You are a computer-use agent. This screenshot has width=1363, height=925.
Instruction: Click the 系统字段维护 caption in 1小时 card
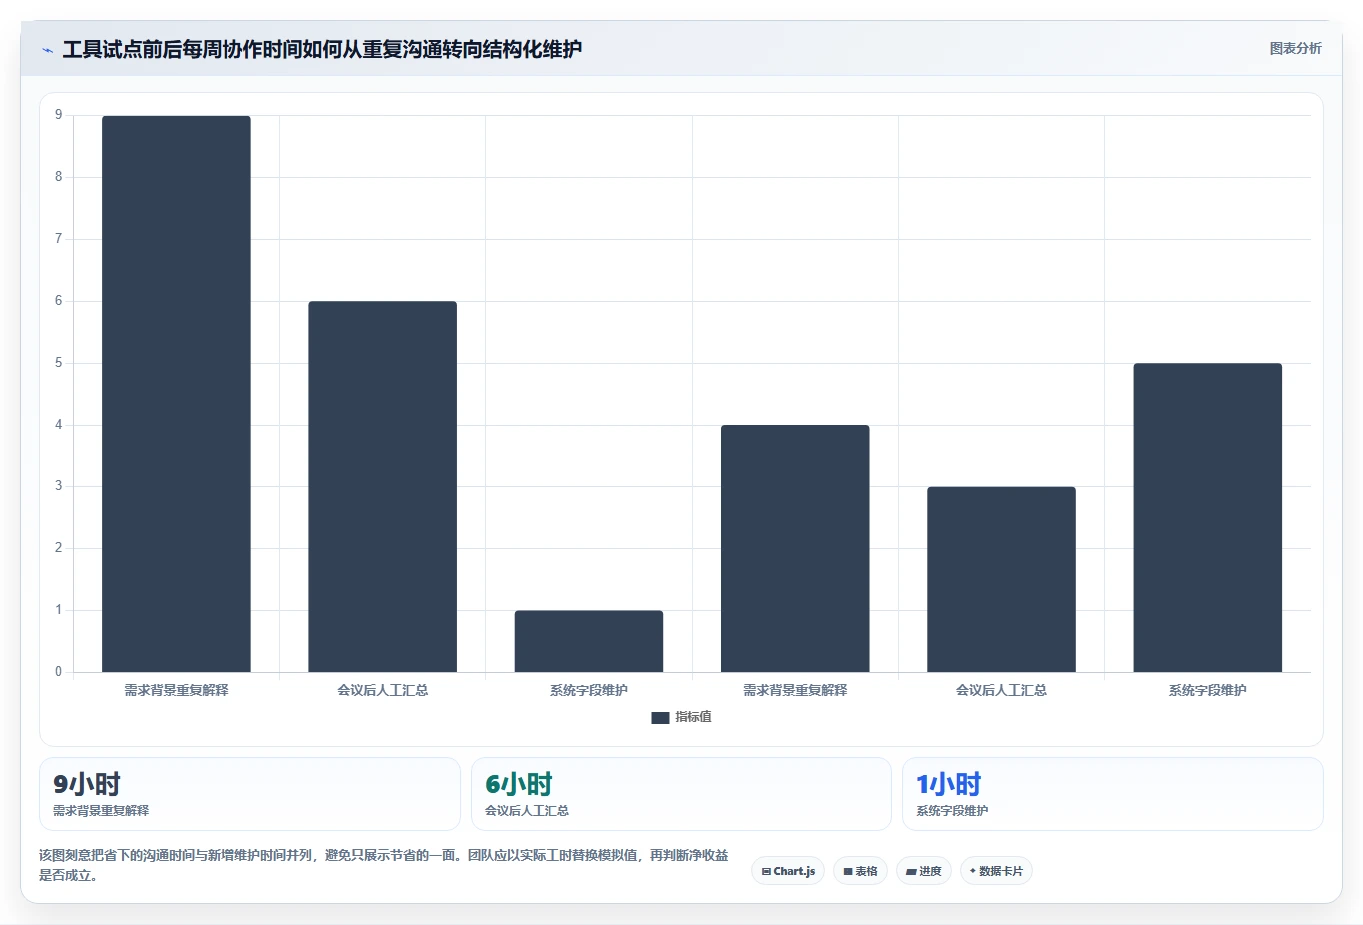pyautogui.click(x=952, y=811)
